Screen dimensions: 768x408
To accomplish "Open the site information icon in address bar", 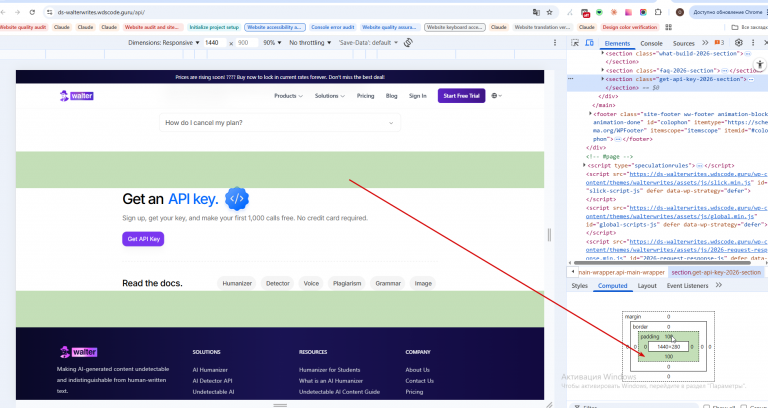I will click(x=50, y=12).
